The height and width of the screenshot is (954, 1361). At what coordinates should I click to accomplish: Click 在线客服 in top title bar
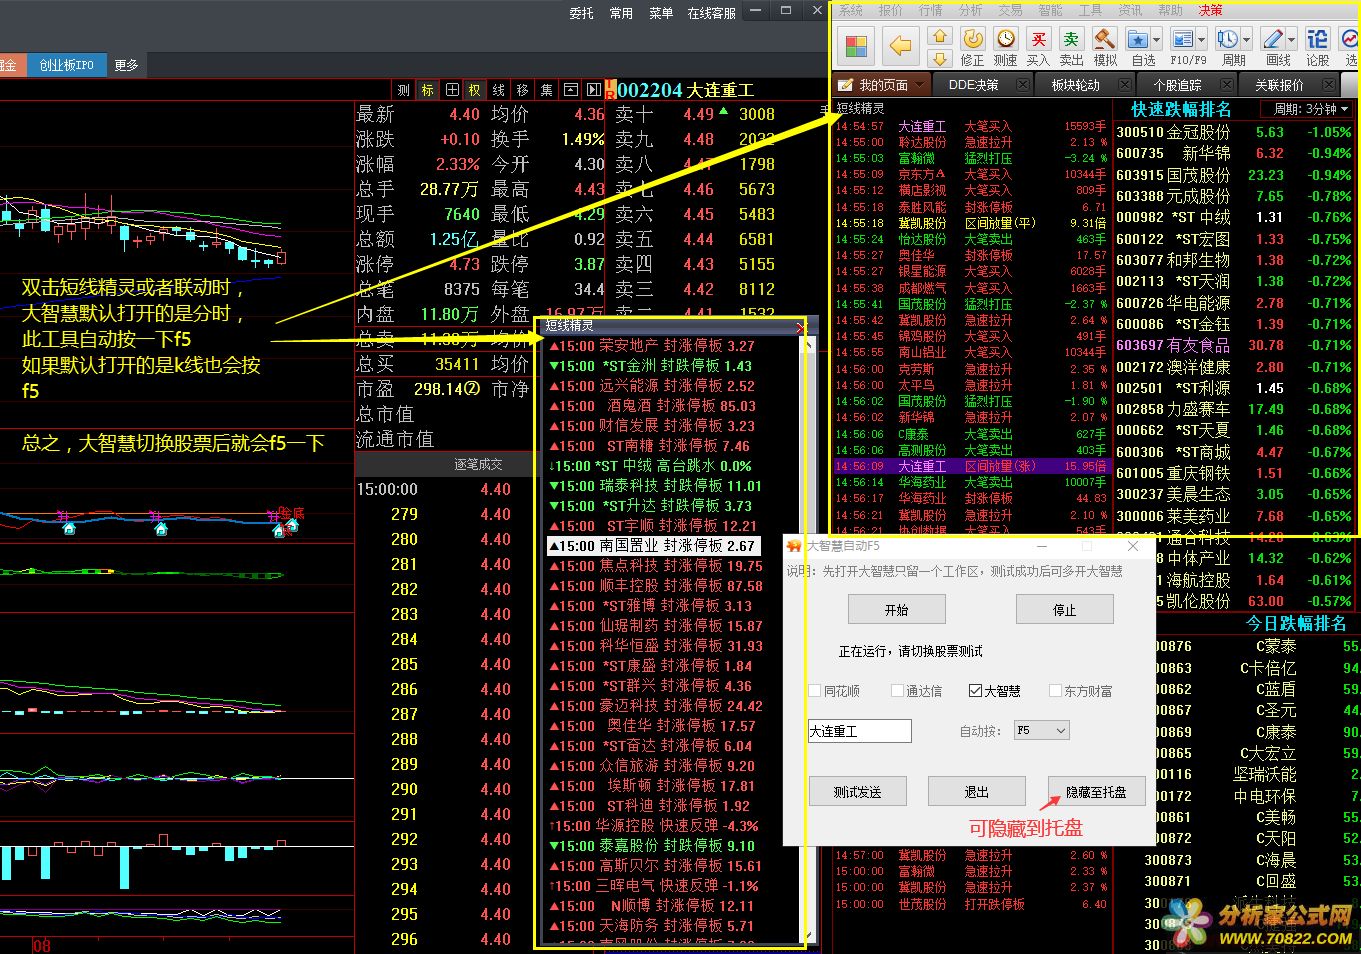click(712, 13)
